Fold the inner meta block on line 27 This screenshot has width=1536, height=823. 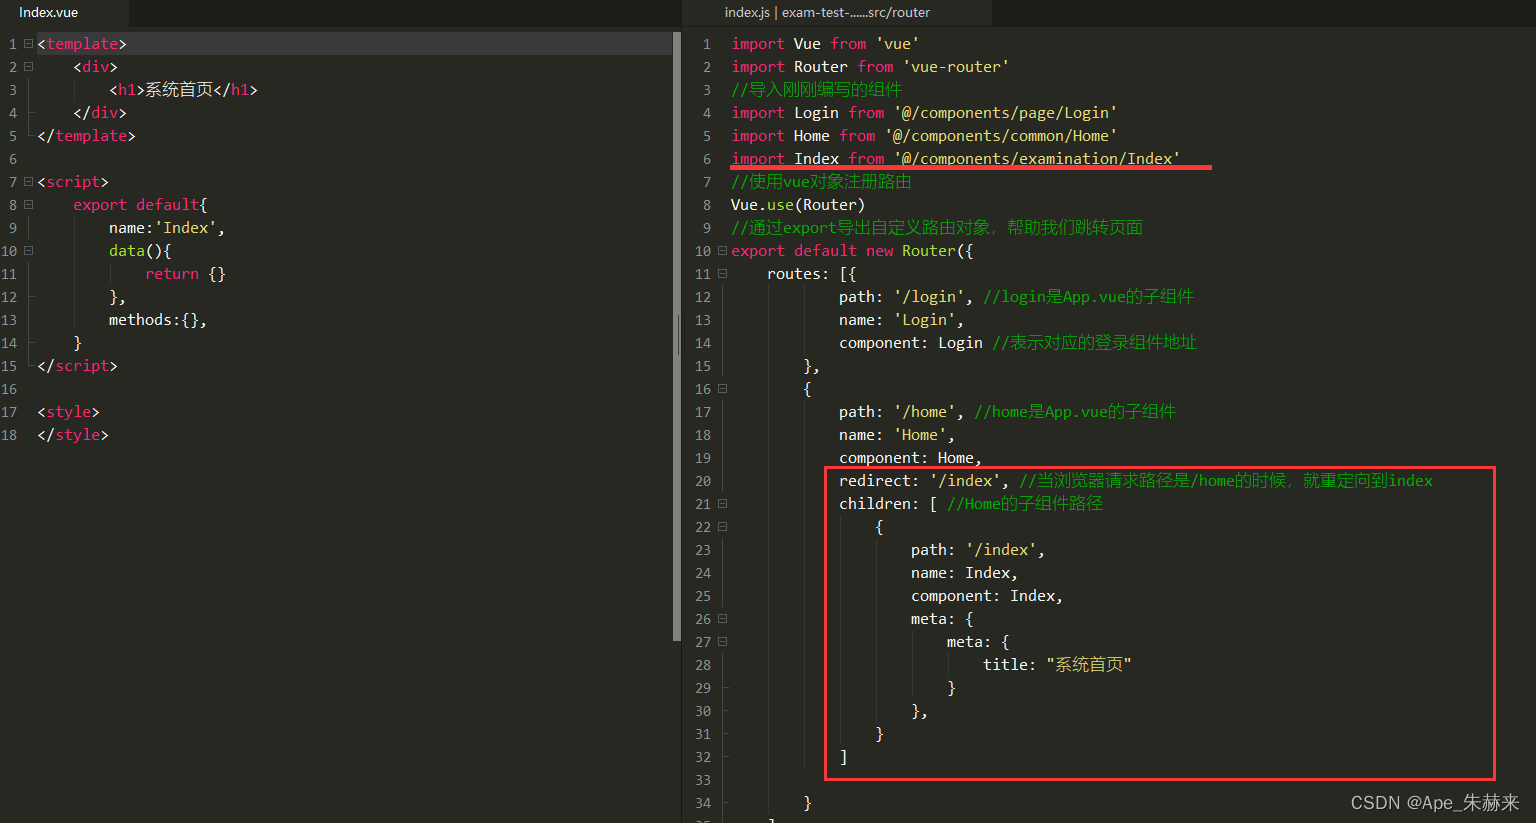722,642
